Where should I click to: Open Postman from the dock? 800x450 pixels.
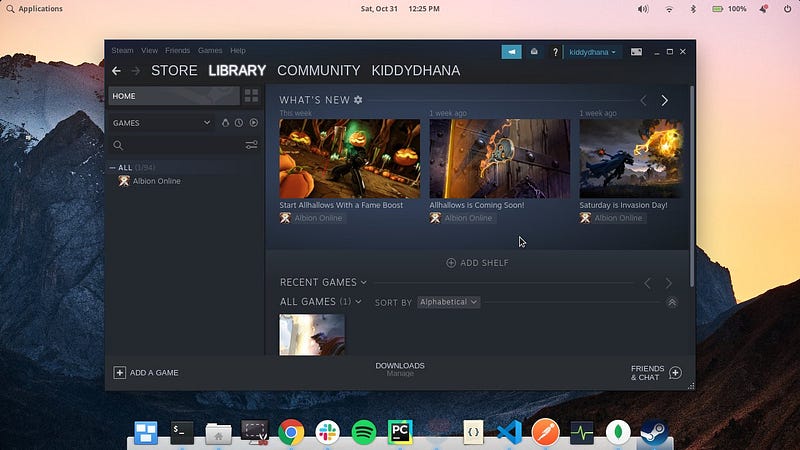[545, 433]
